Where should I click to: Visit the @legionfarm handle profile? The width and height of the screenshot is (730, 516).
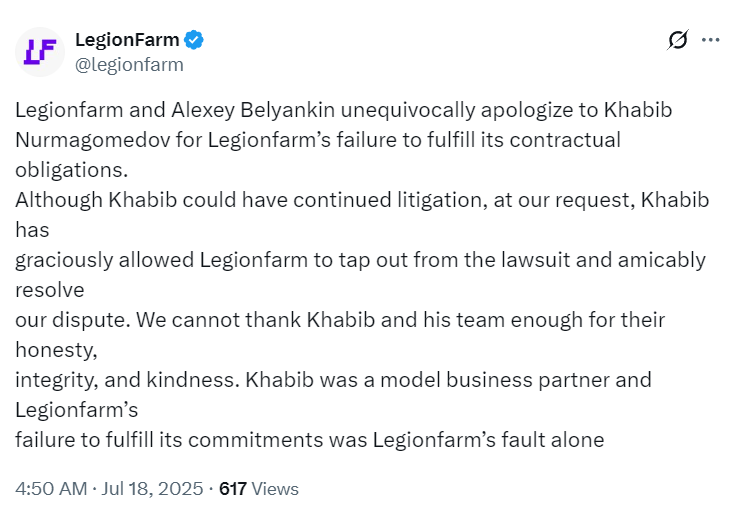(x=129, y=64)
